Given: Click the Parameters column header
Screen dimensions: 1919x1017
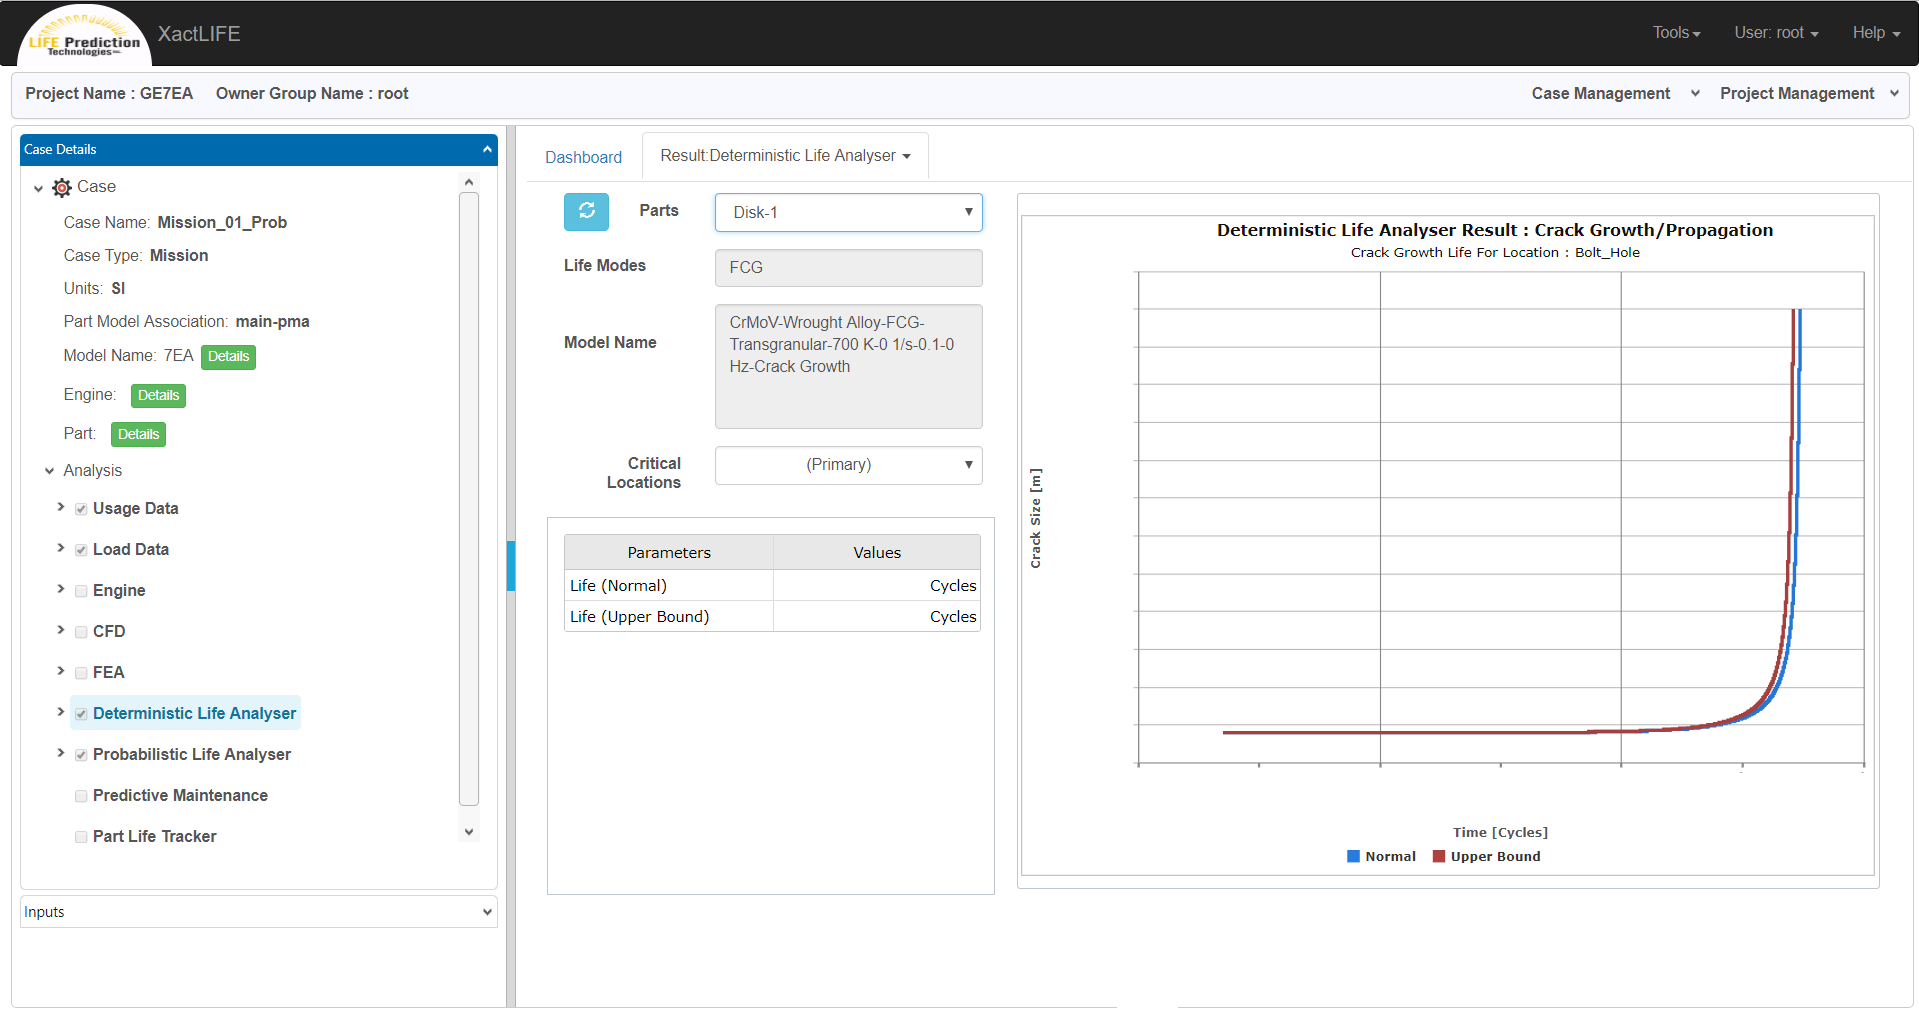Looking at the screenshot, I should tap(669, 553).
